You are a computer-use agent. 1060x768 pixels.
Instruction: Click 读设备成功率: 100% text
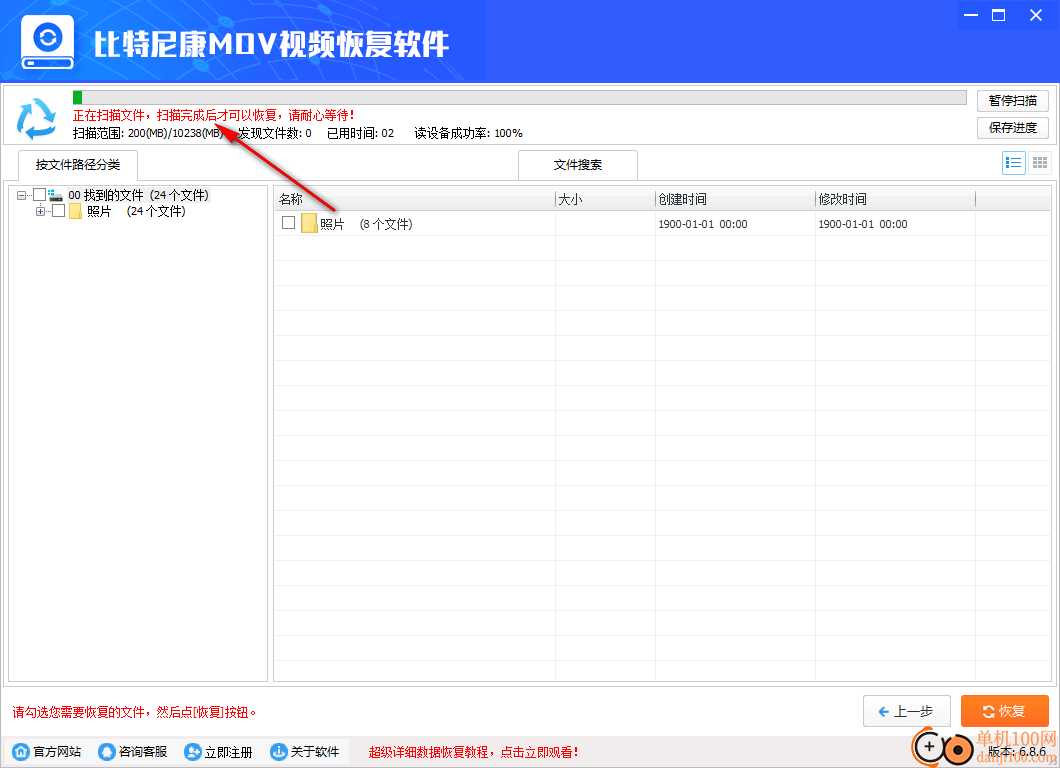click(468, 133)
